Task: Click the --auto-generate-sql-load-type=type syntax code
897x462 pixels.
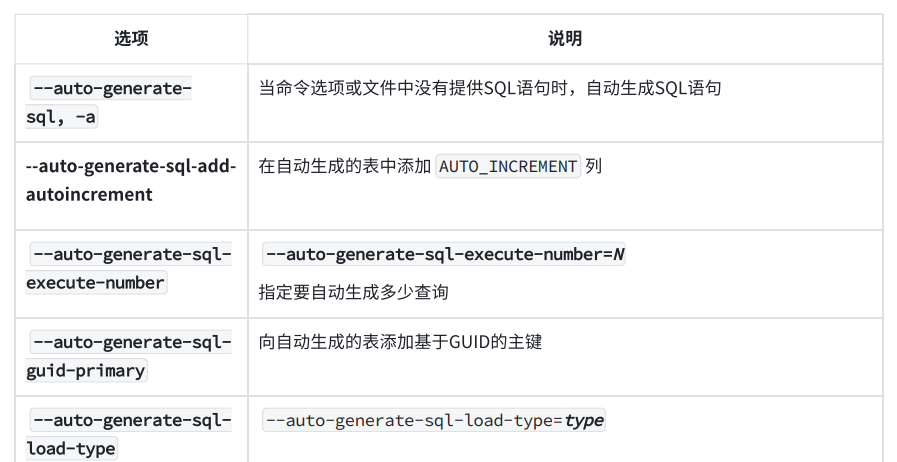Action: [x=433, y=420]
